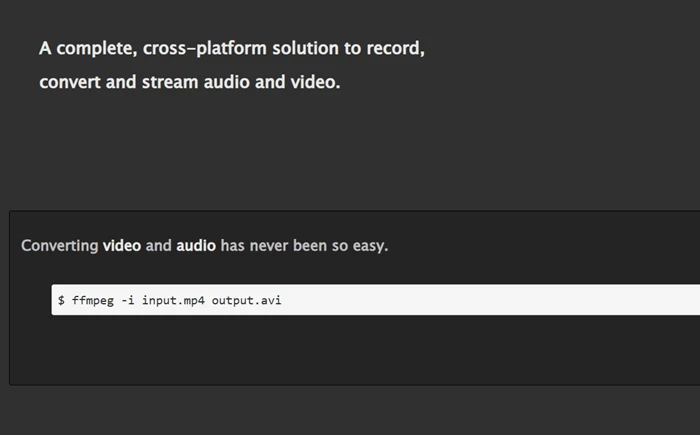Screen dimensions: 700x435
Task: Click the word 'ffmpeg' in the command
Action: click(x=93, y=300)
